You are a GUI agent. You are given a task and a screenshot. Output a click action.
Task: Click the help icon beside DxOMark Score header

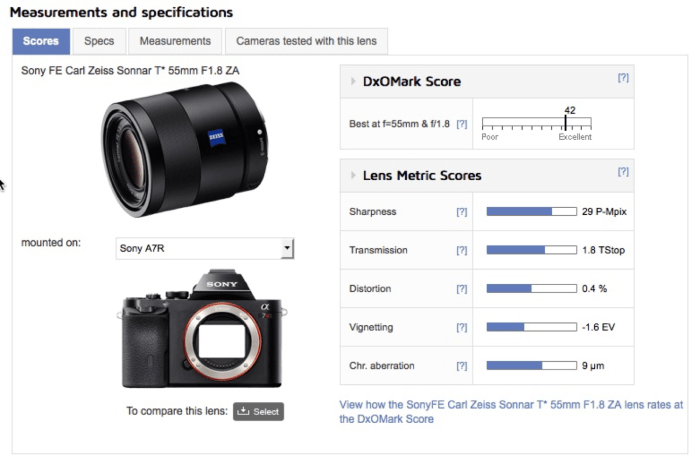(x=623, y=77)
